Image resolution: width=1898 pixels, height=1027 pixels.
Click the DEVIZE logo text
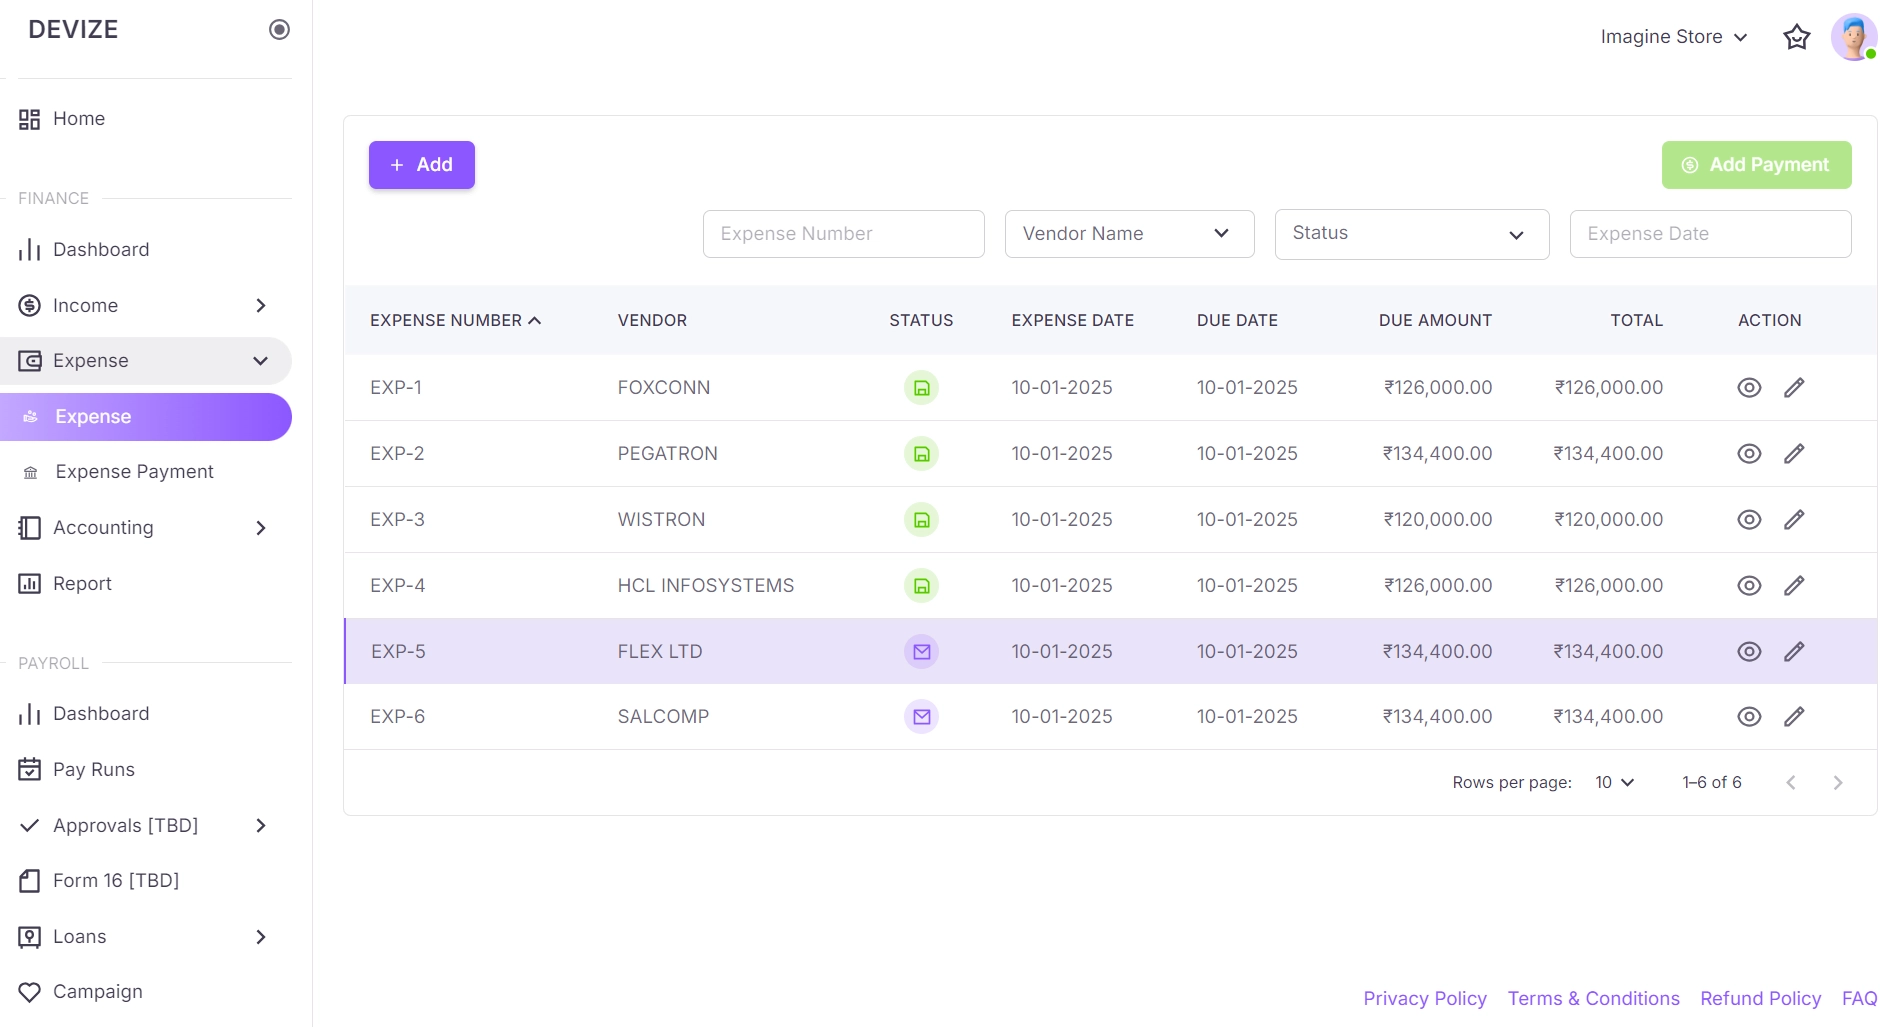tap(73, 30)
